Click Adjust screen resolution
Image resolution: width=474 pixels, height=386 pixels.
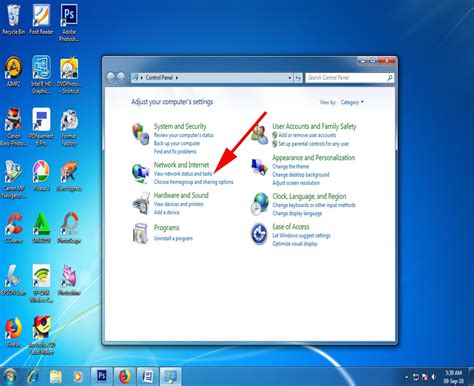point(296,183)
